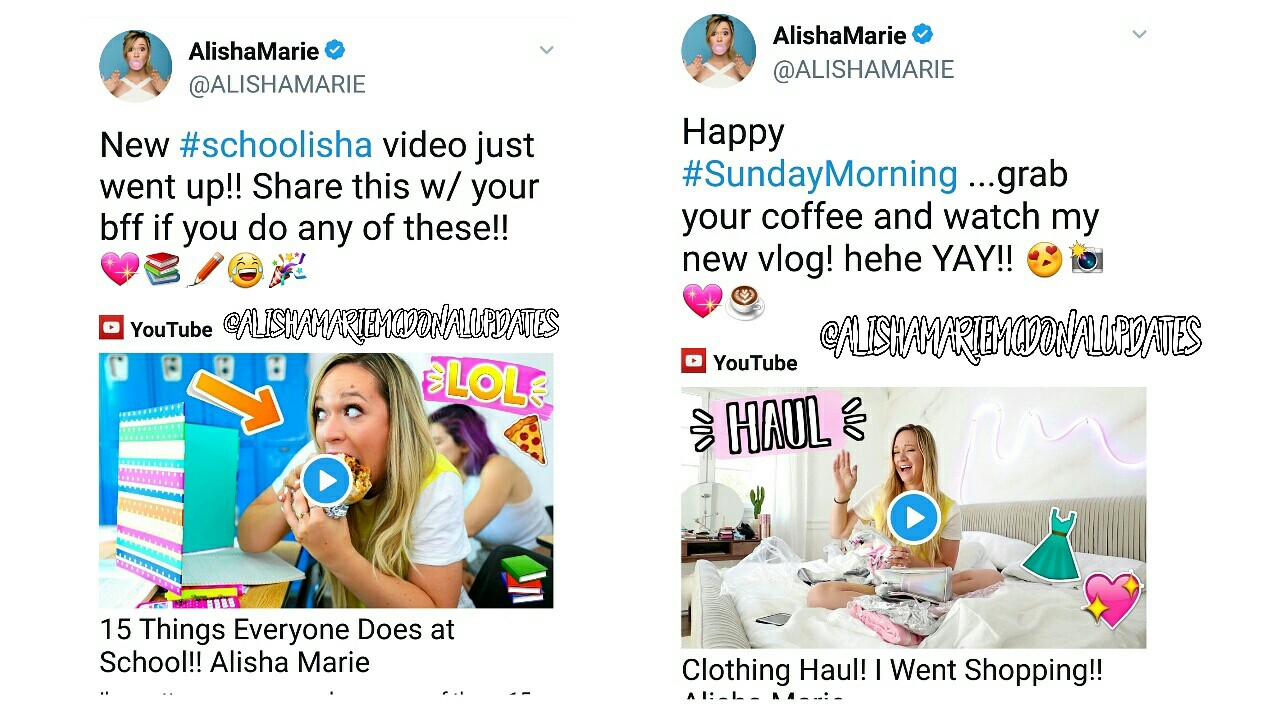
Task: Open the left tweet's dropdown chevron
Action: tap(546, 50)
